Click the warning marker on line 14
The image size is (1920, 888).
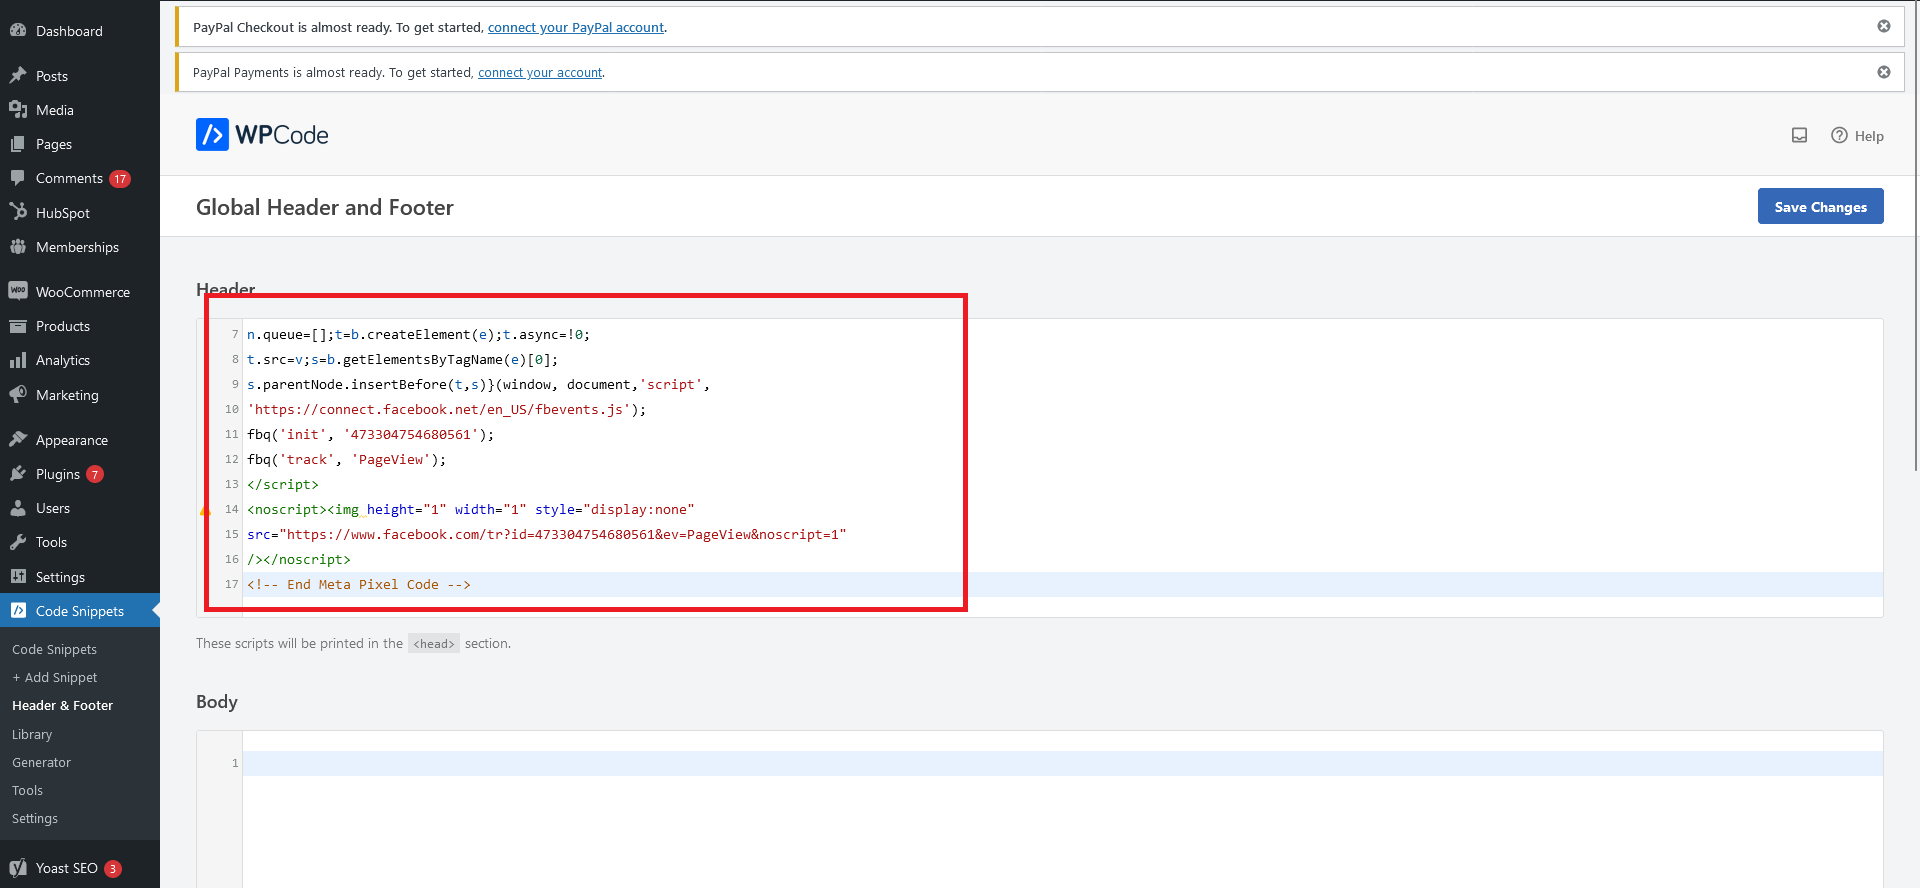pos(205,511)
